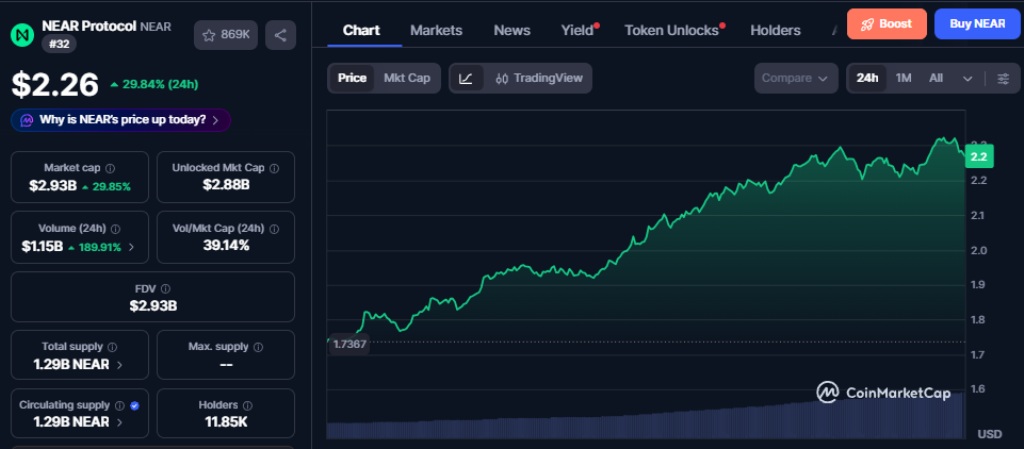Expand Volume (24h) details arrow

click(131, 247)
